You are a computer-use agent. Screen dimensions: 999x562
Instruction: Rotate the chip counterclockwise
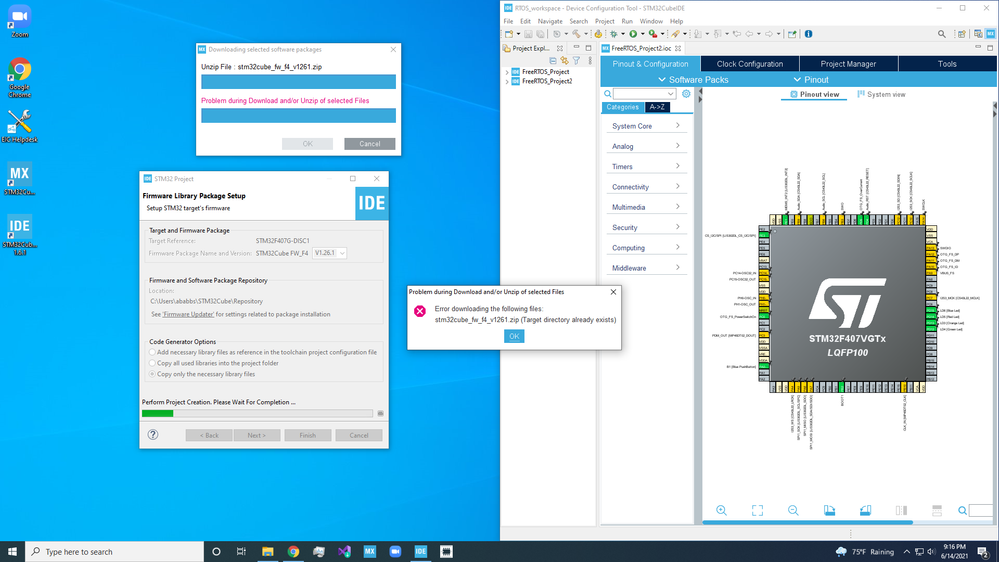click(x=865, y=510)
